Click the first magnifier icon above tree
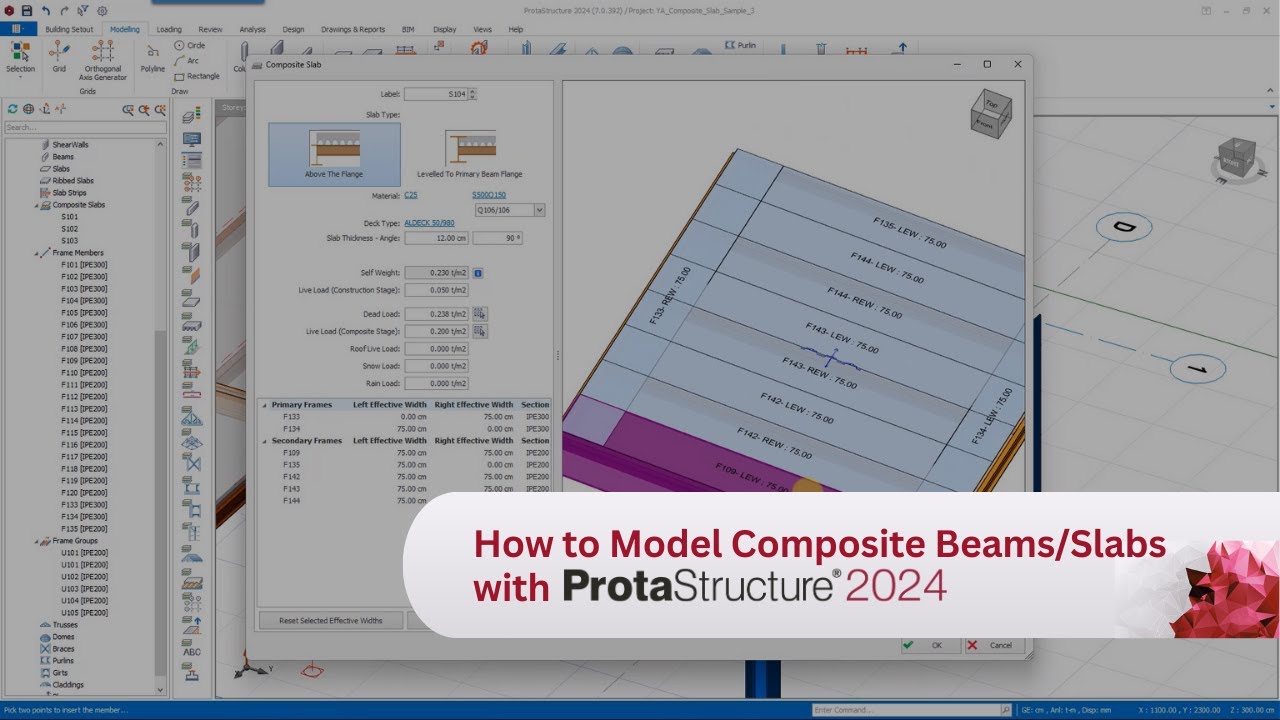This screenshot has height=720, width=1280. point(128,109)
